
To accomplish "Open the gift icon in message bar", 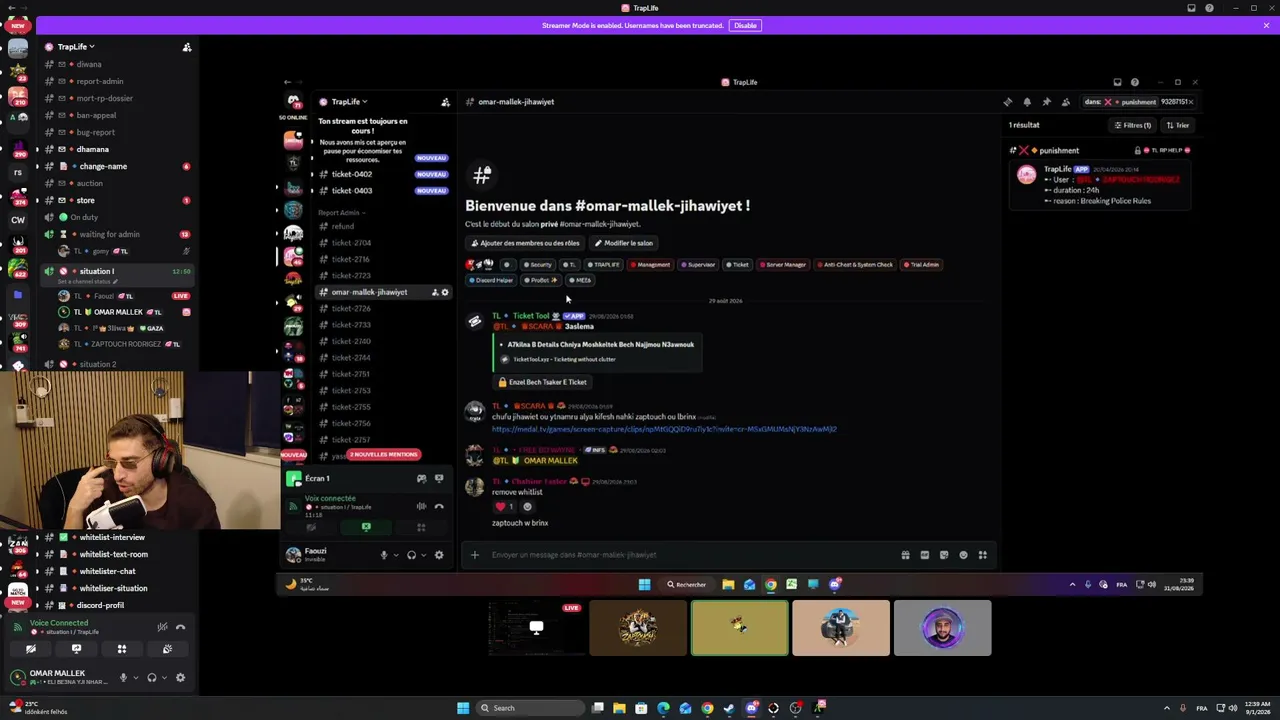I will tap(905, 555).
